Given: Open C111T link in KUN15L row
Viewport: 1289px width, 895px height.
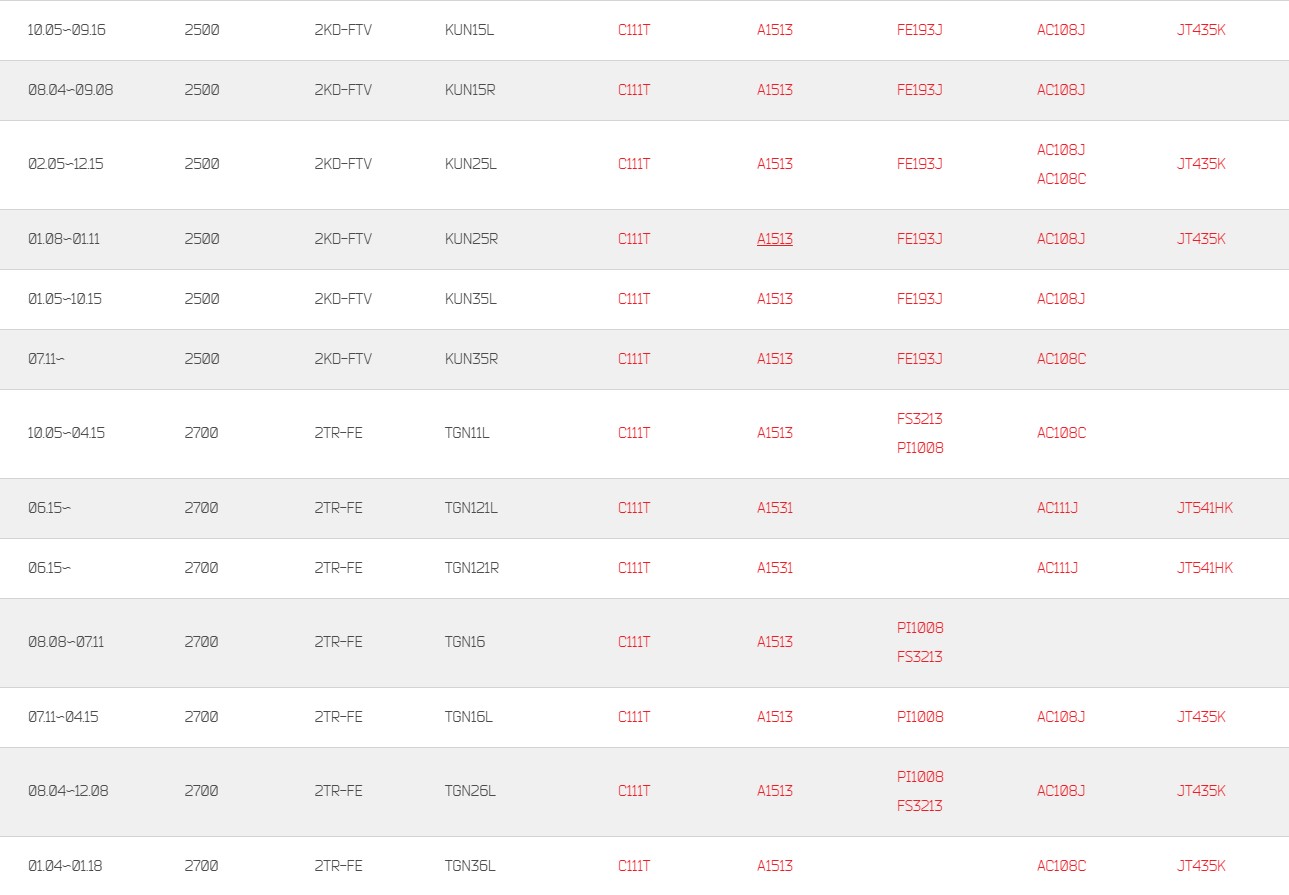Looking at the screenshot, I should (x=634, y=30).
